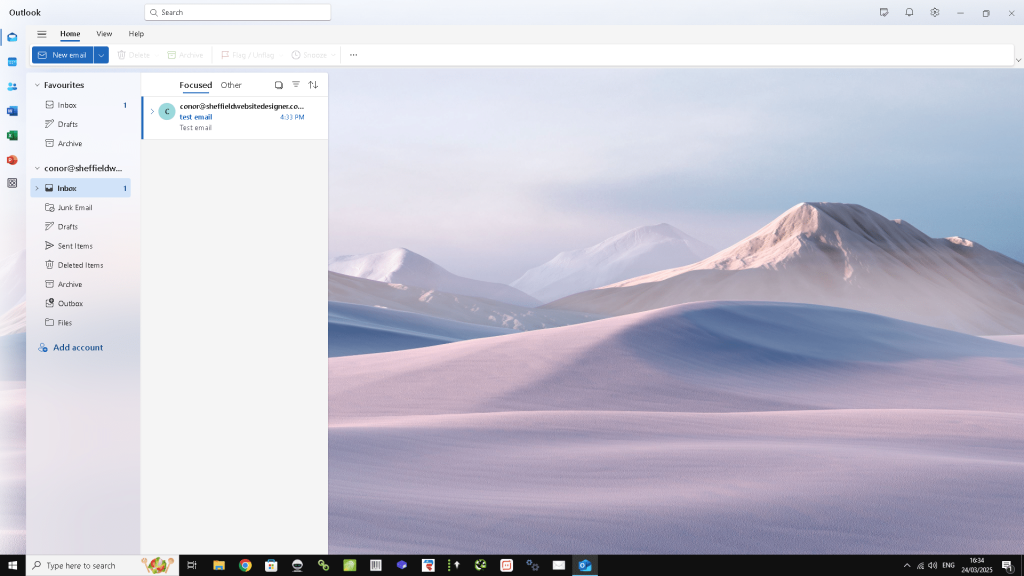
Task: Collapse the conor@sheffieldw... account section
Action: pos(37,168)
